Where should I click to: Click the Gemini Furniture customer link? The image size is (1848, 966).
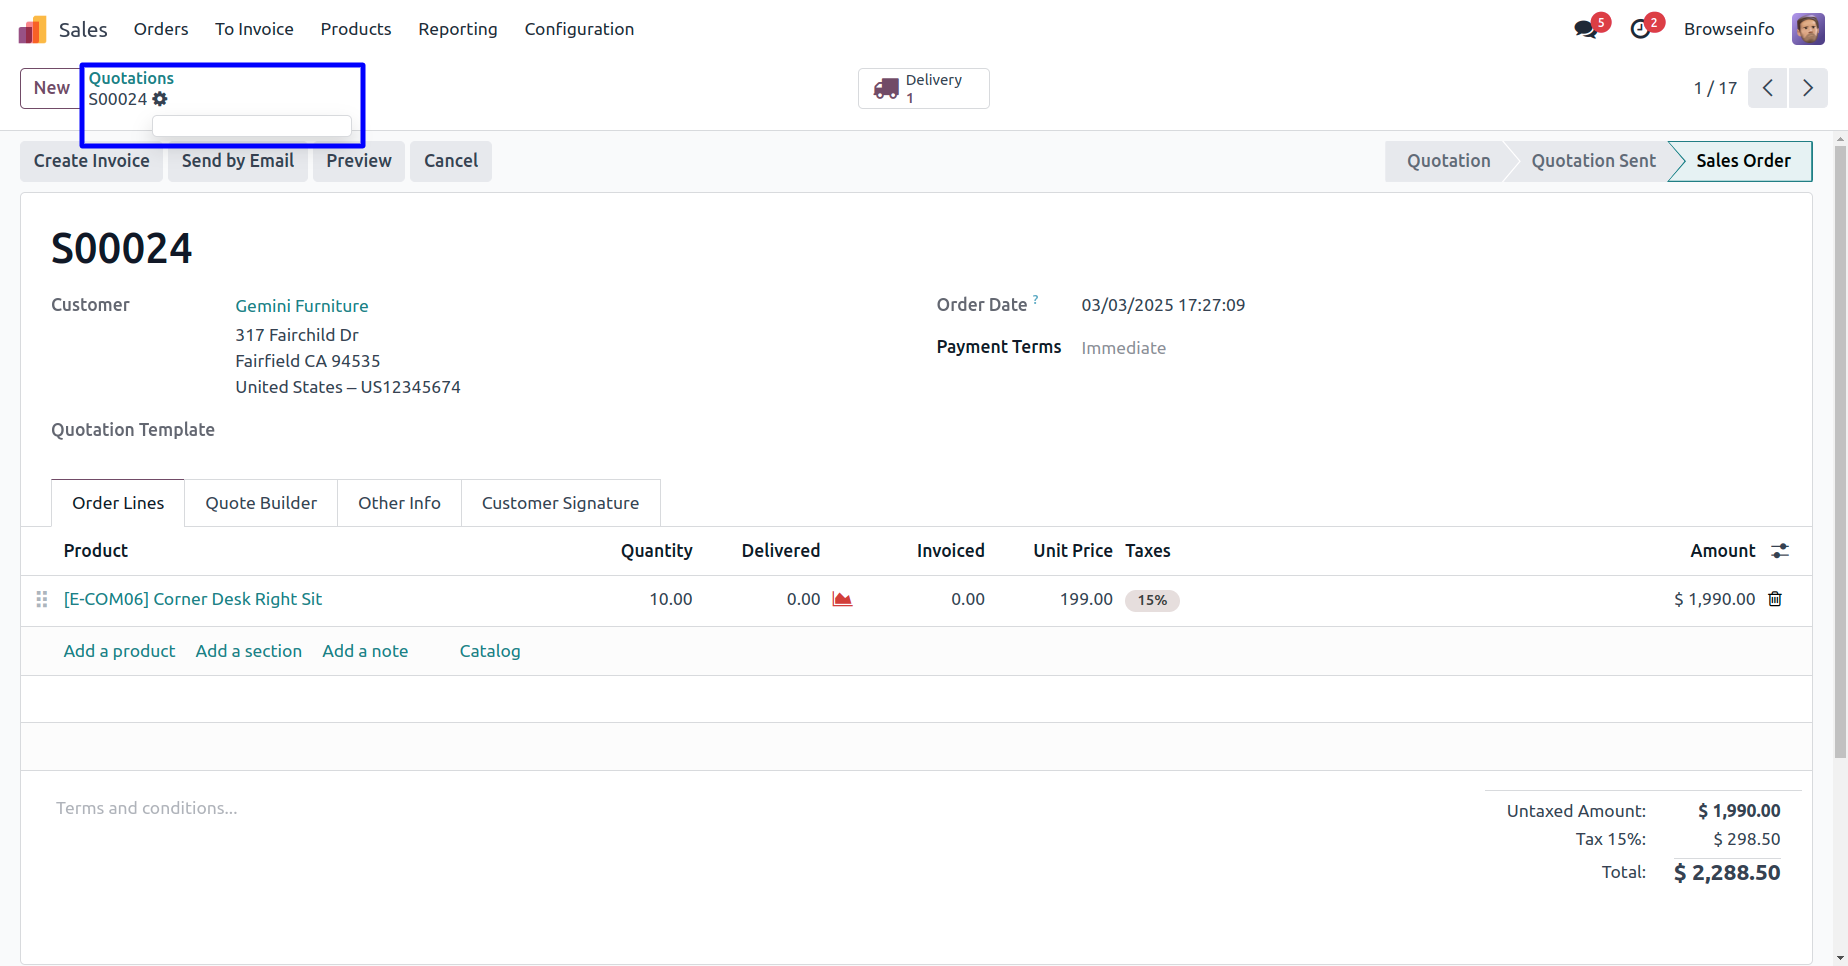pyautogui.click(x=301, y=306)
